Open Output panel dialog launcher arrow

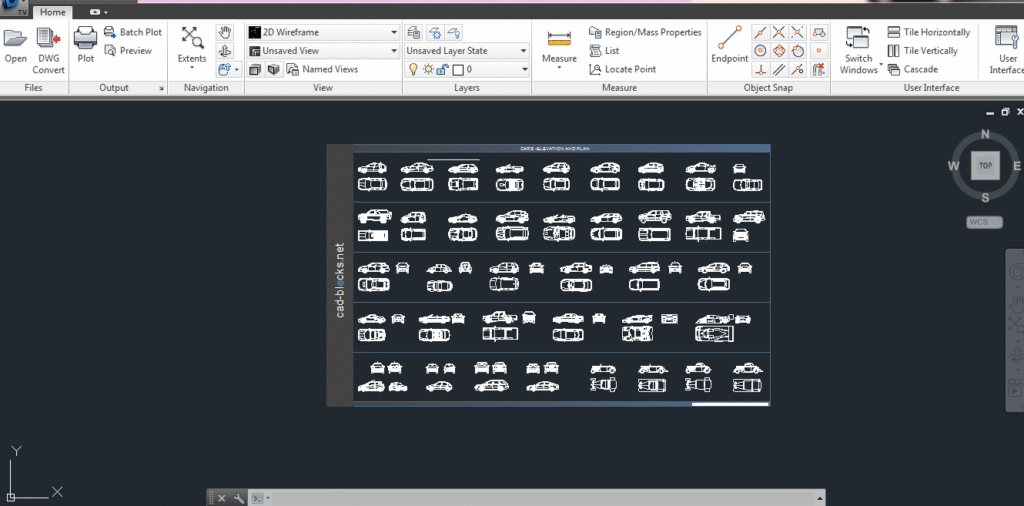(x=162, y=88)
